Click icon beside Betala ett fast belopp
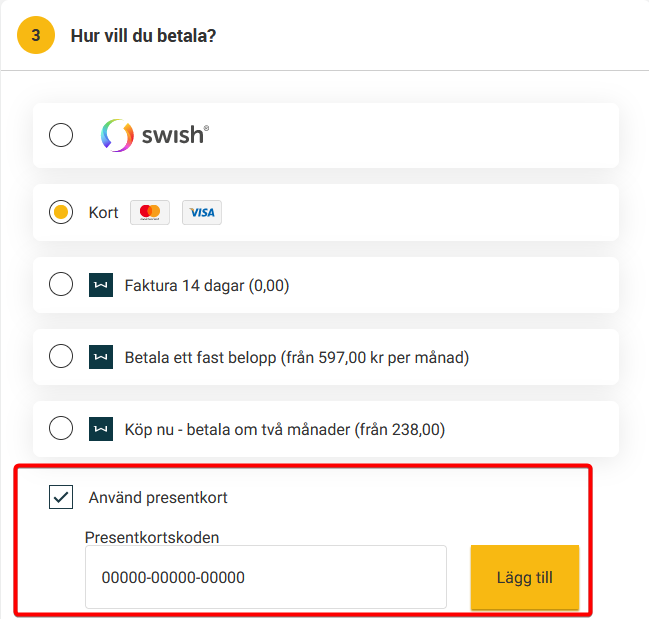Screen dimensions: 649x619 (x=101, y=357)
